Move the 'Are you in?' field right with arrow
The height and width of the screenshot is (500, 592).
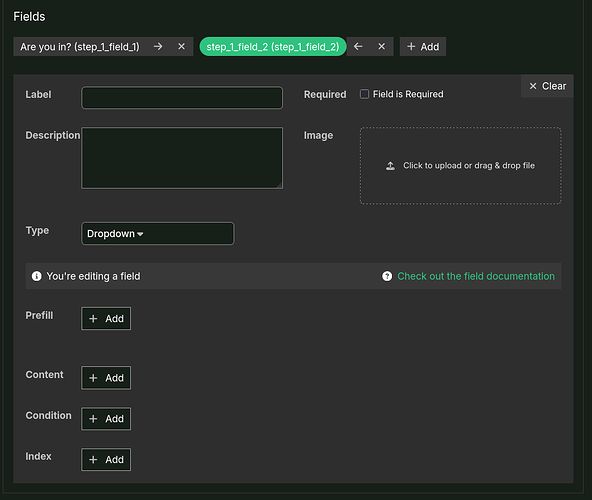click(x=158, y=46)
